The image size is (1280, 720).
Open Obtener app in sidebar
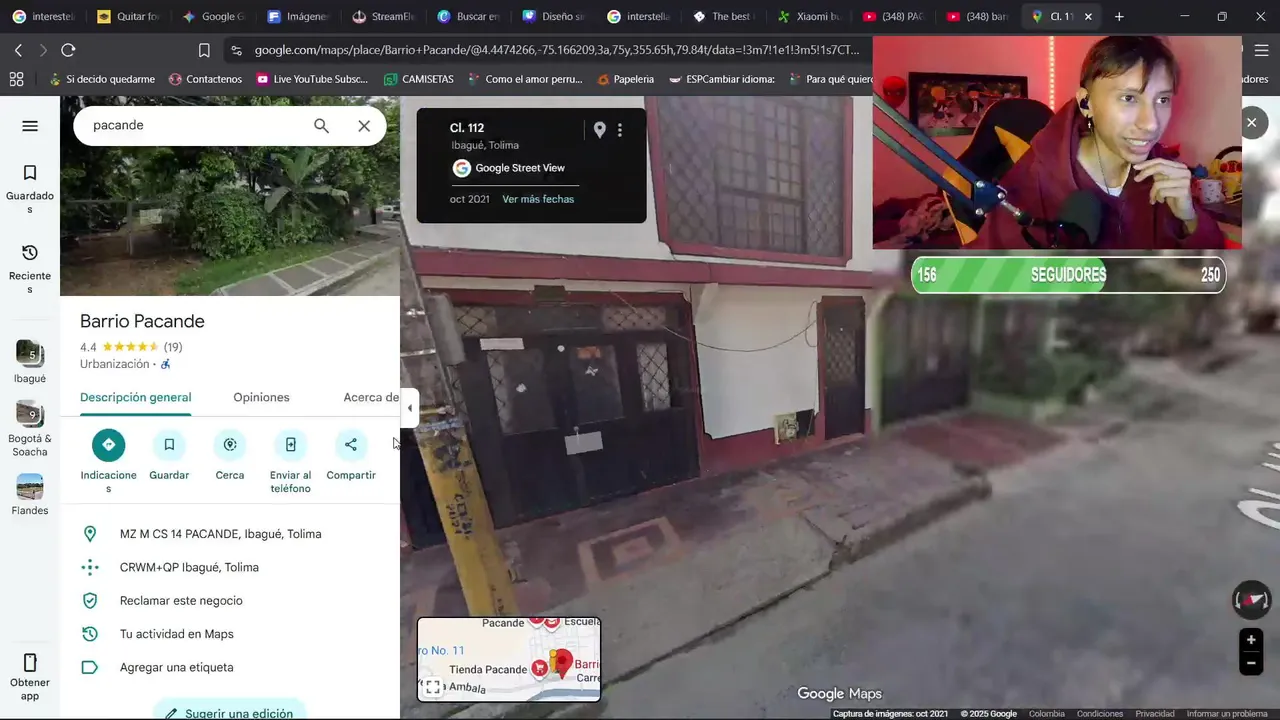(x=30, y=677)
